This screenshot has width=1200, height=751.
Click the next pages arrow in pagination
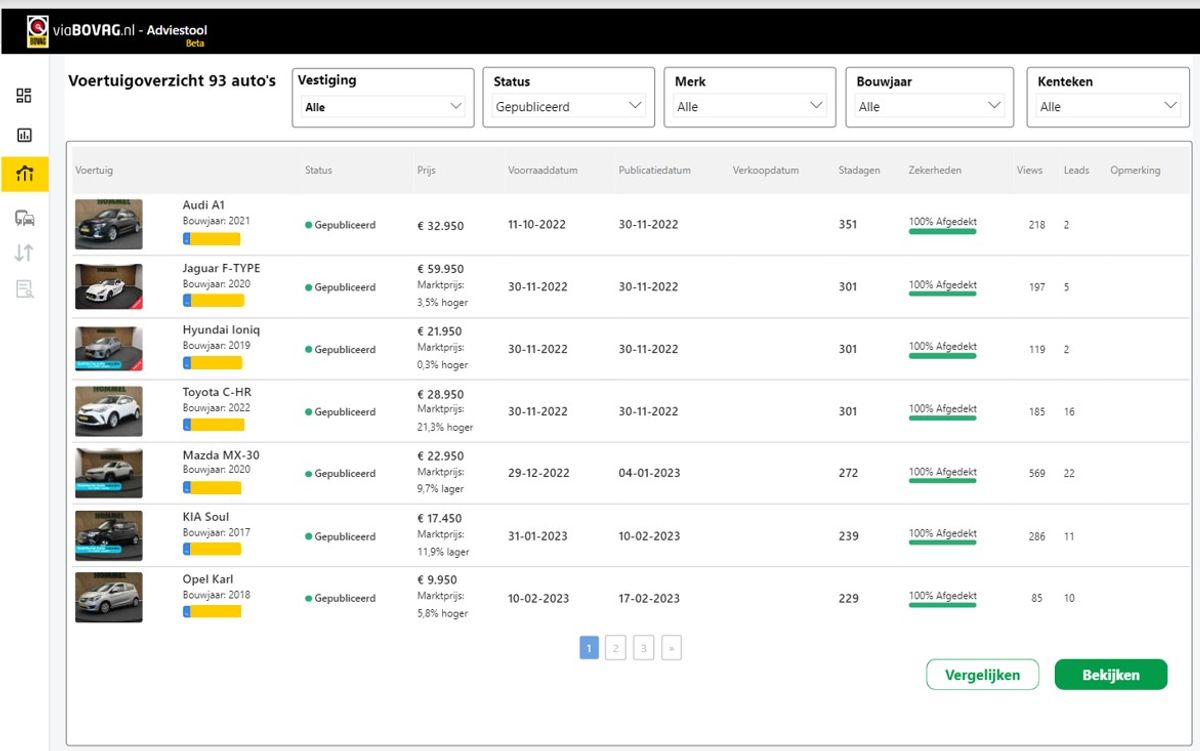(x=671, y=649)
